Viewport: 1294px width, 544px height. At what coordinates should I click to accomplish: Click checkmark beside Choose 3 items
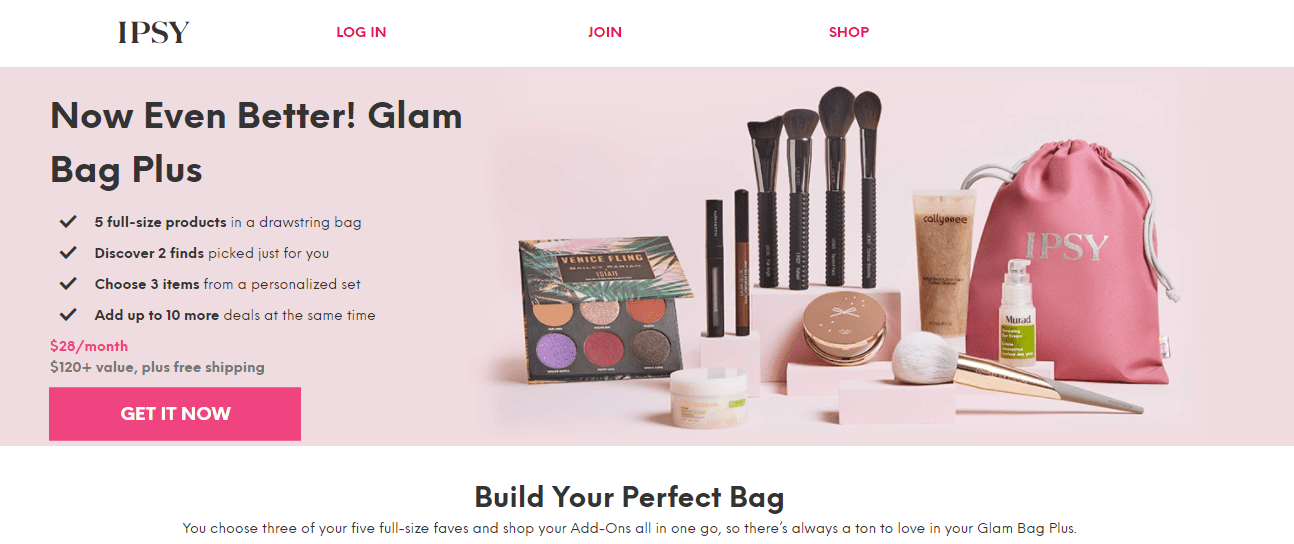click(x=69, y=284)
